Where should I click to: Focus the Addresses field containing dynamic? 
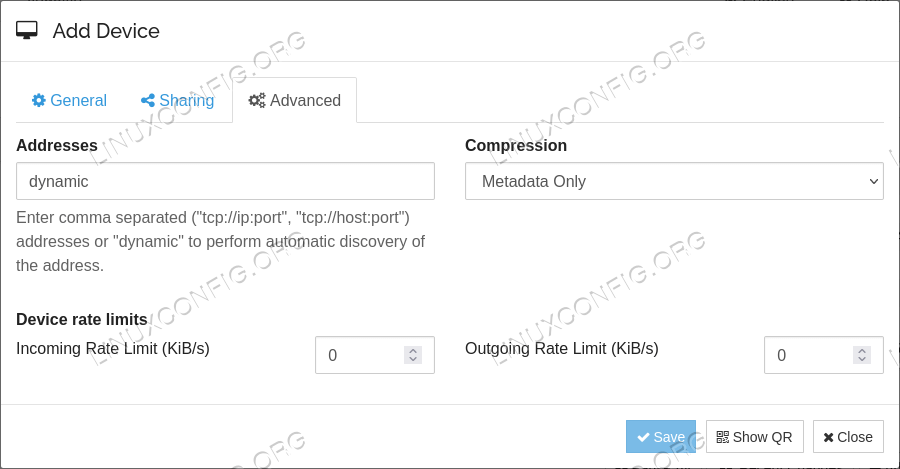tap(225, 181)
